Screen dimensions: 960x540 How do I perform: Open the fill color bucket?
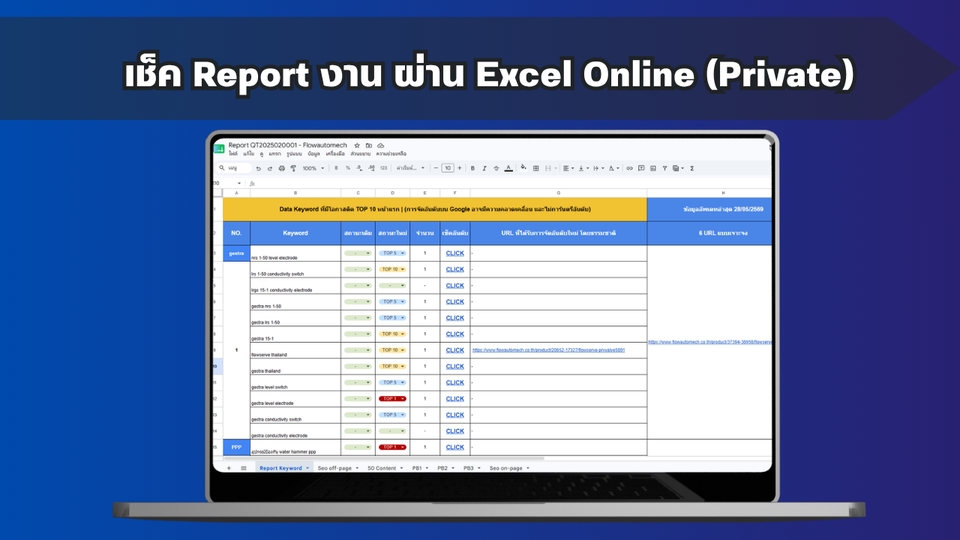[523, 168]
